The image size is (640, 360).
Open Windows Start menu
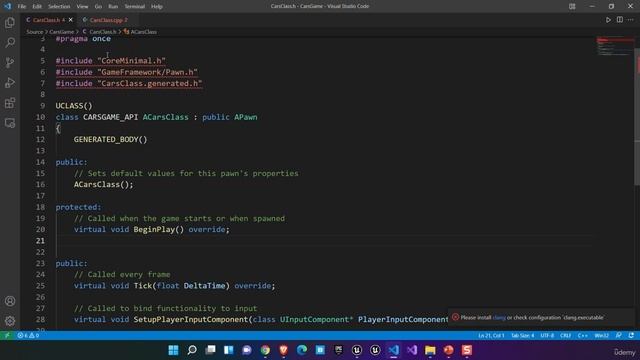(173, 350)
